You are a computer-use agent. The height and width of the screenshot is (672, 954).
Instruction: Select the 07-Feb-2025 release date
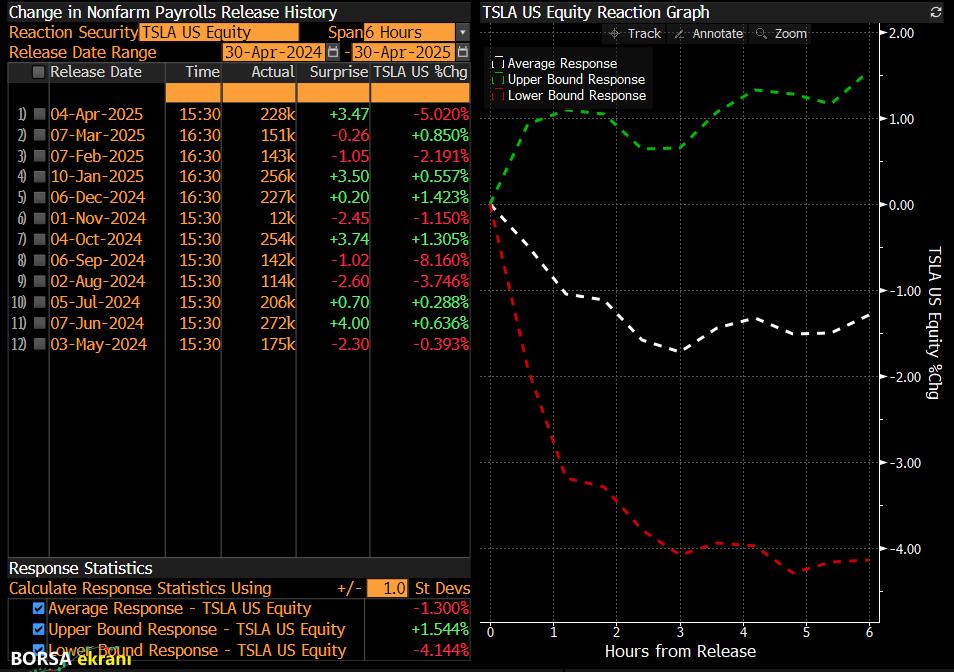coord(97,156)
